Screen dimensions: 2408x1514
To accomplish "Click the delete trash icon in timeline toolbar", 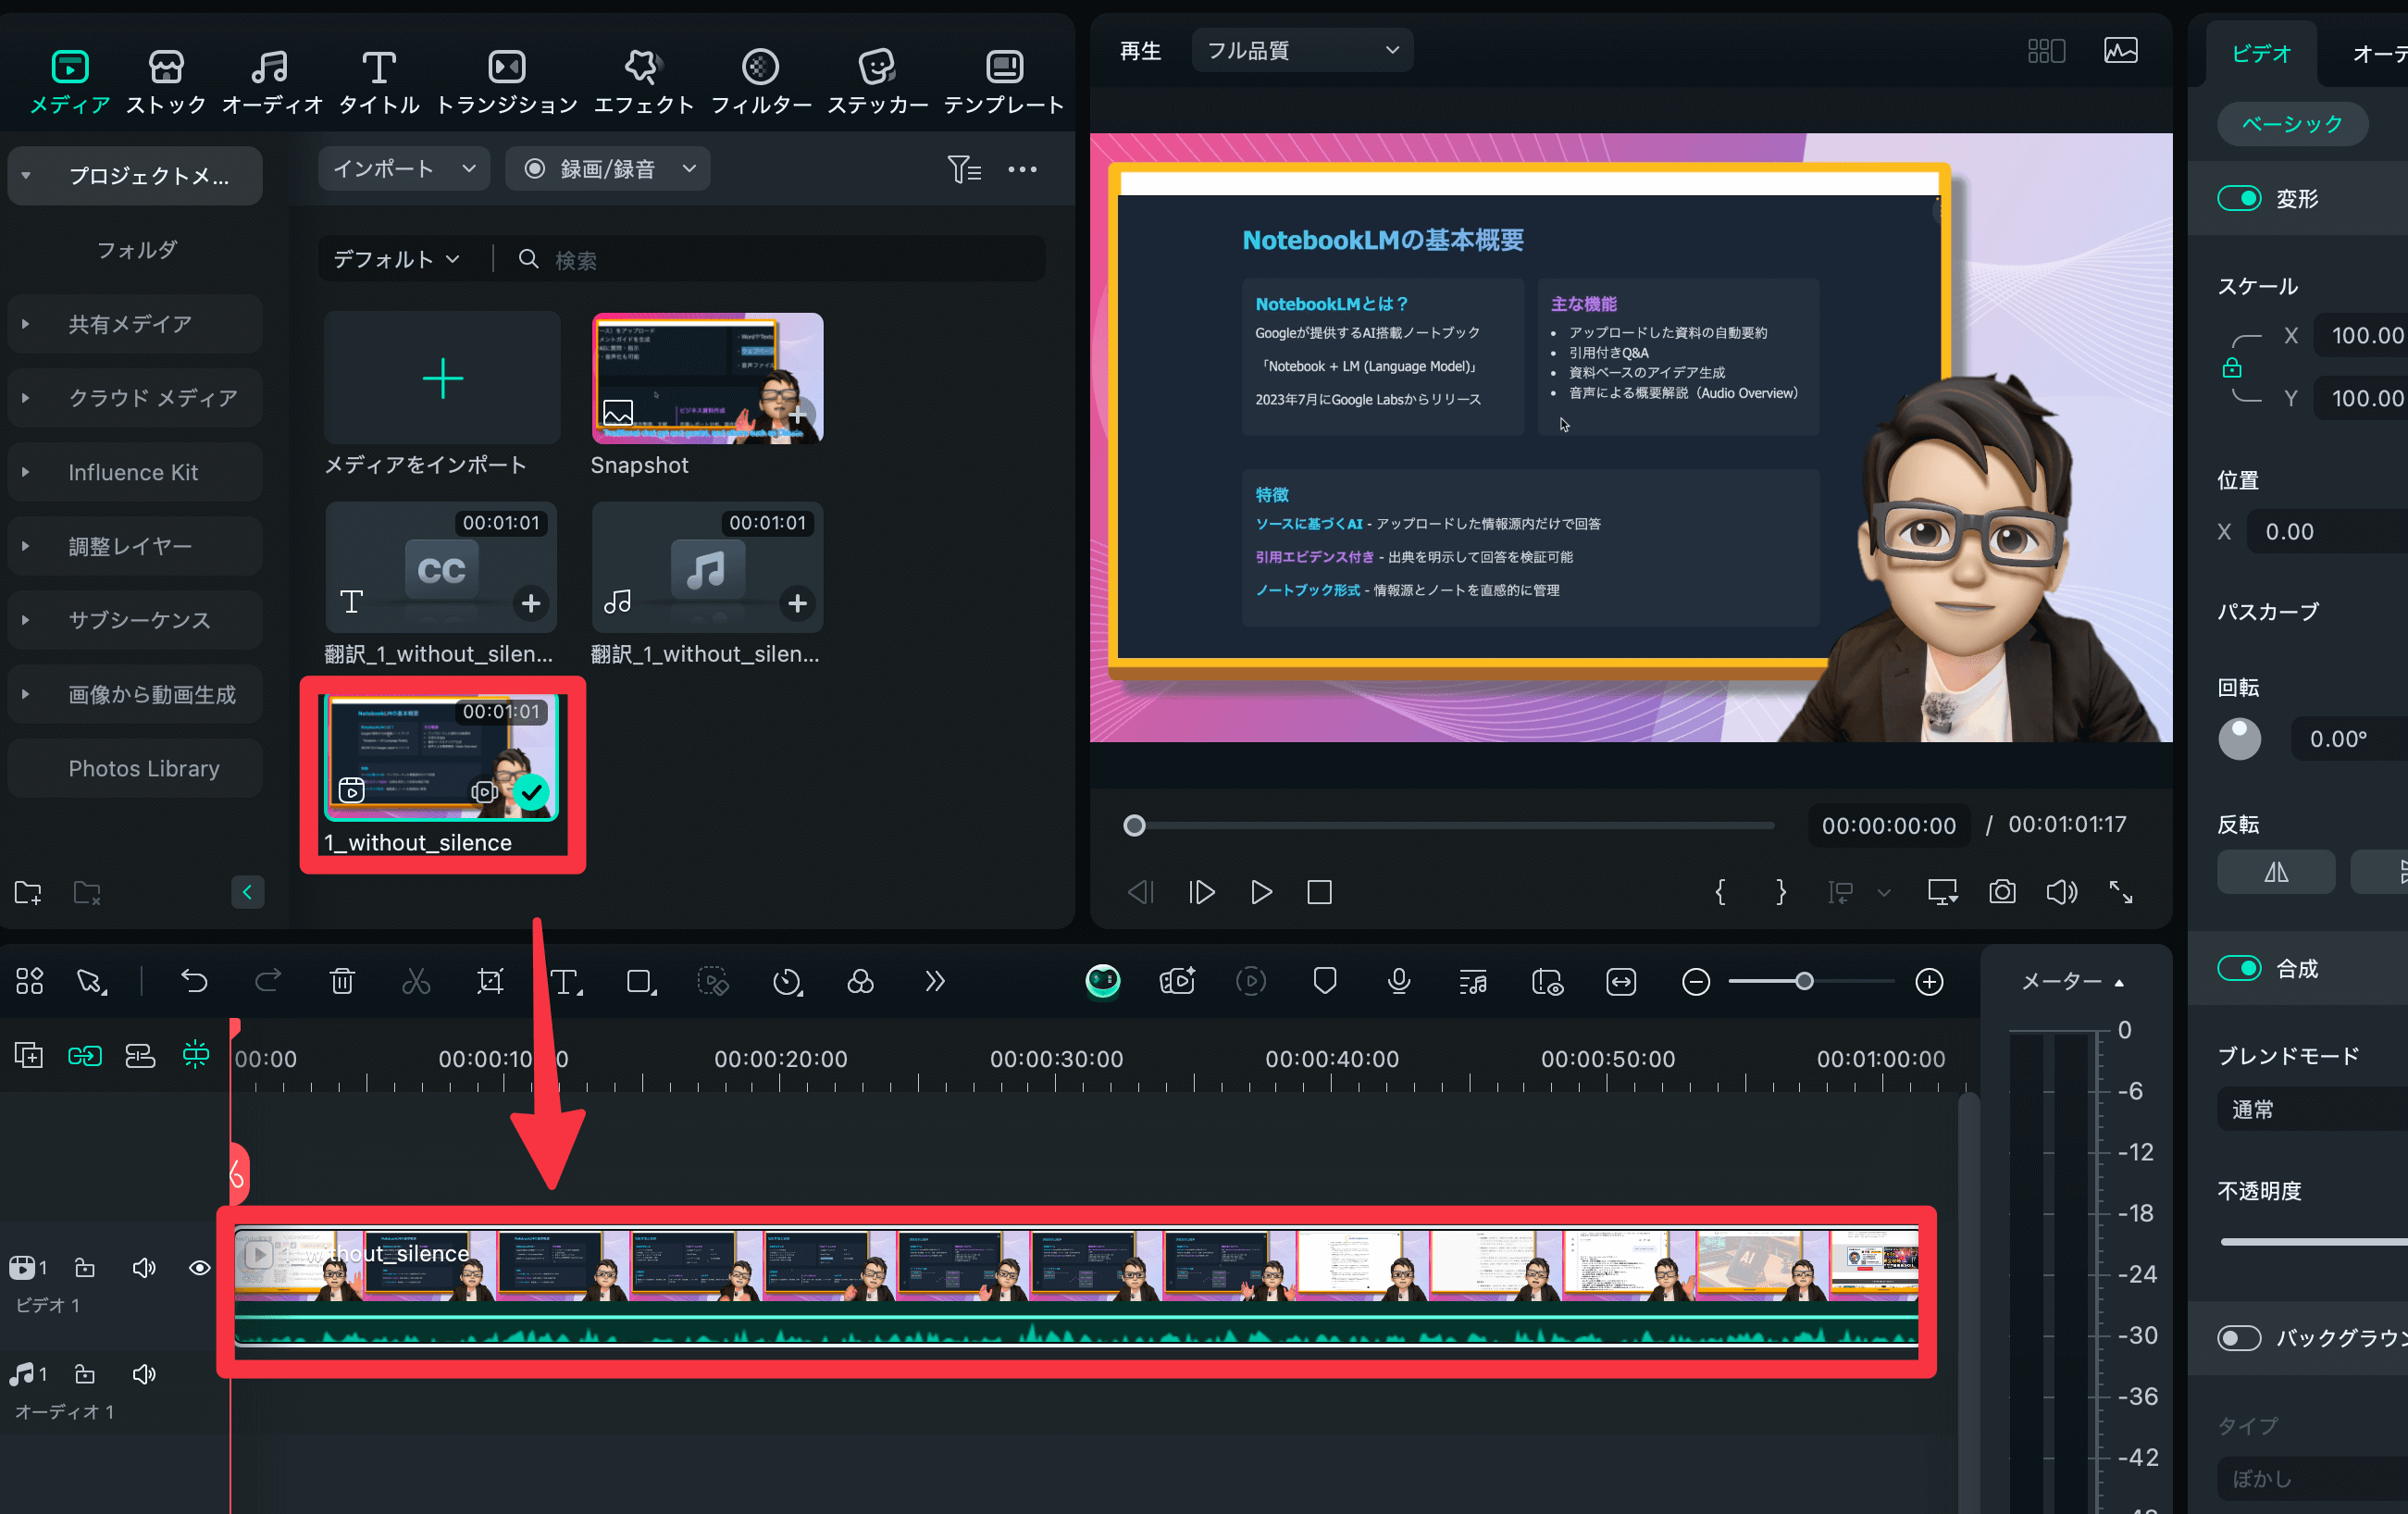I will coord(342,981).
